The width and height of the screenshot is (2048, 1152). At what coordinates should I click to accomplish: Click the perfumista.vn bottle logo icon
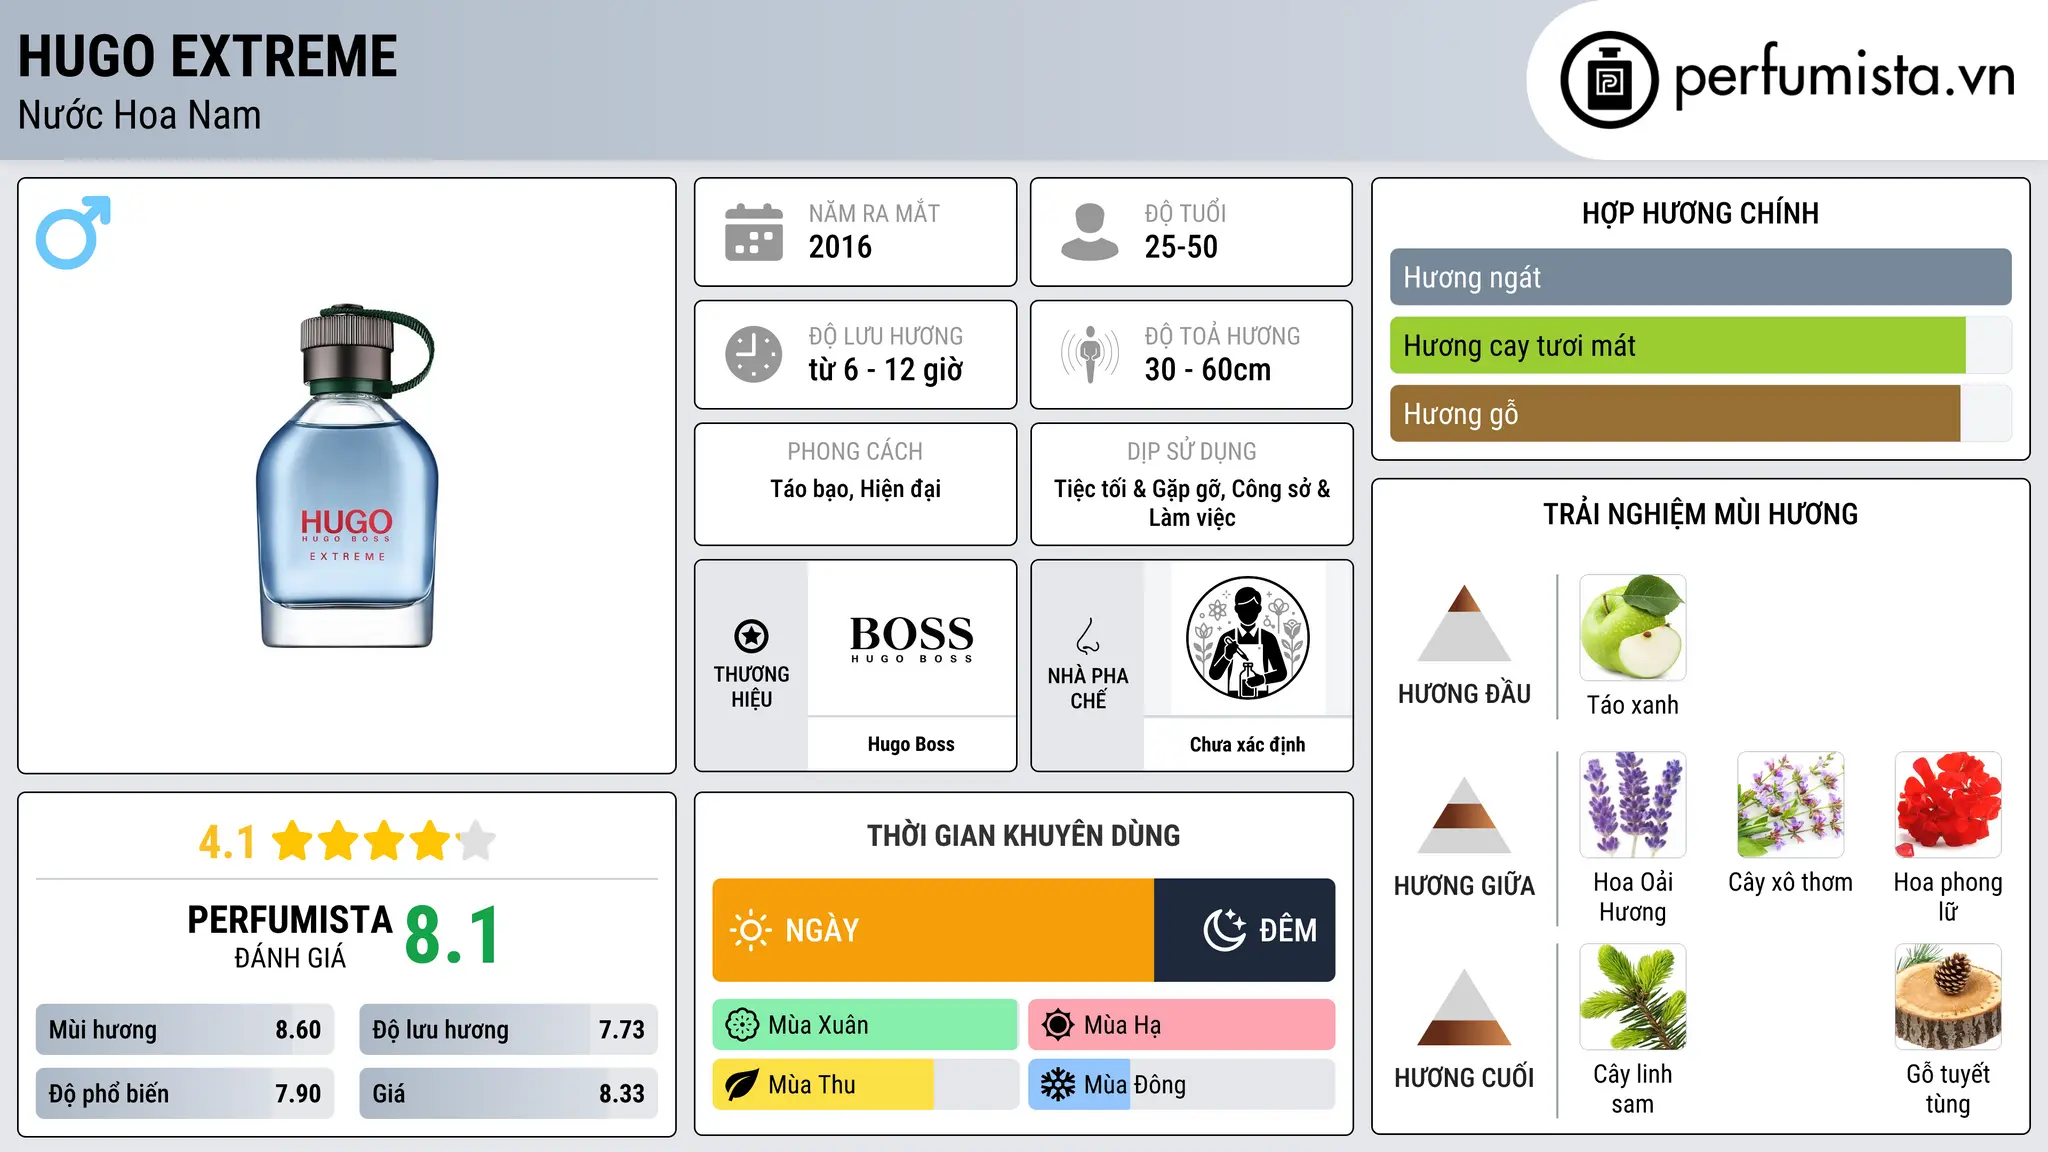pyautogui.click(x=1609, y=80)
